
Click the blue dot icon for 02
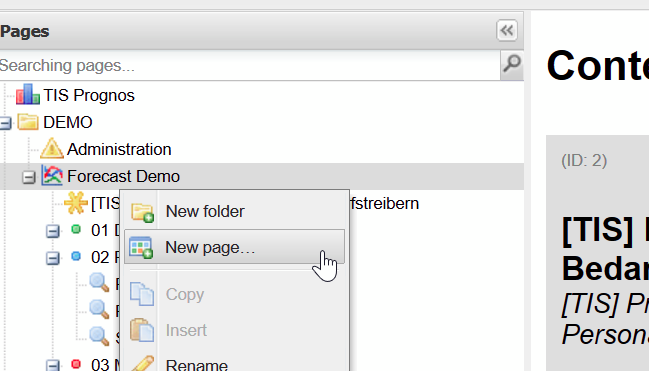point(76,256)
